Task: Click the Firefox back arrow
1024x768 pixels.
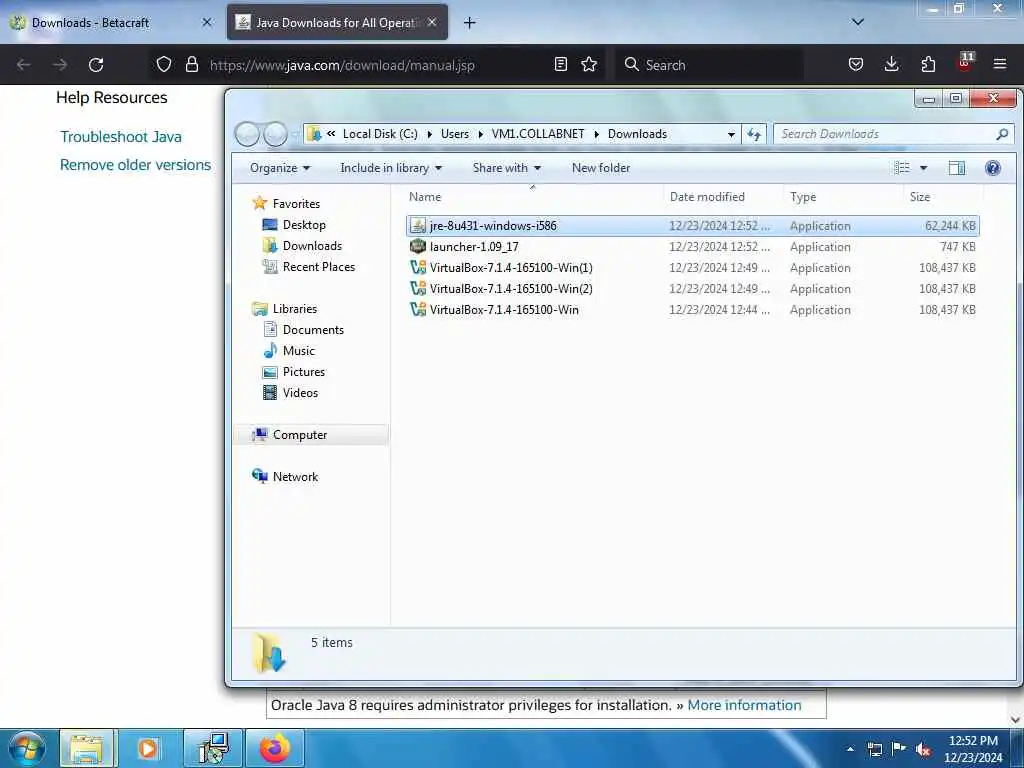Action: coord(24,65)
